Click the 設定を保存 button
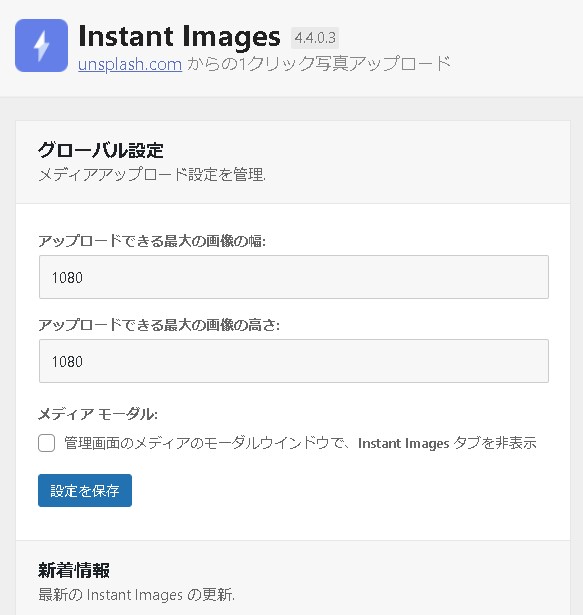 coord(85,490)
